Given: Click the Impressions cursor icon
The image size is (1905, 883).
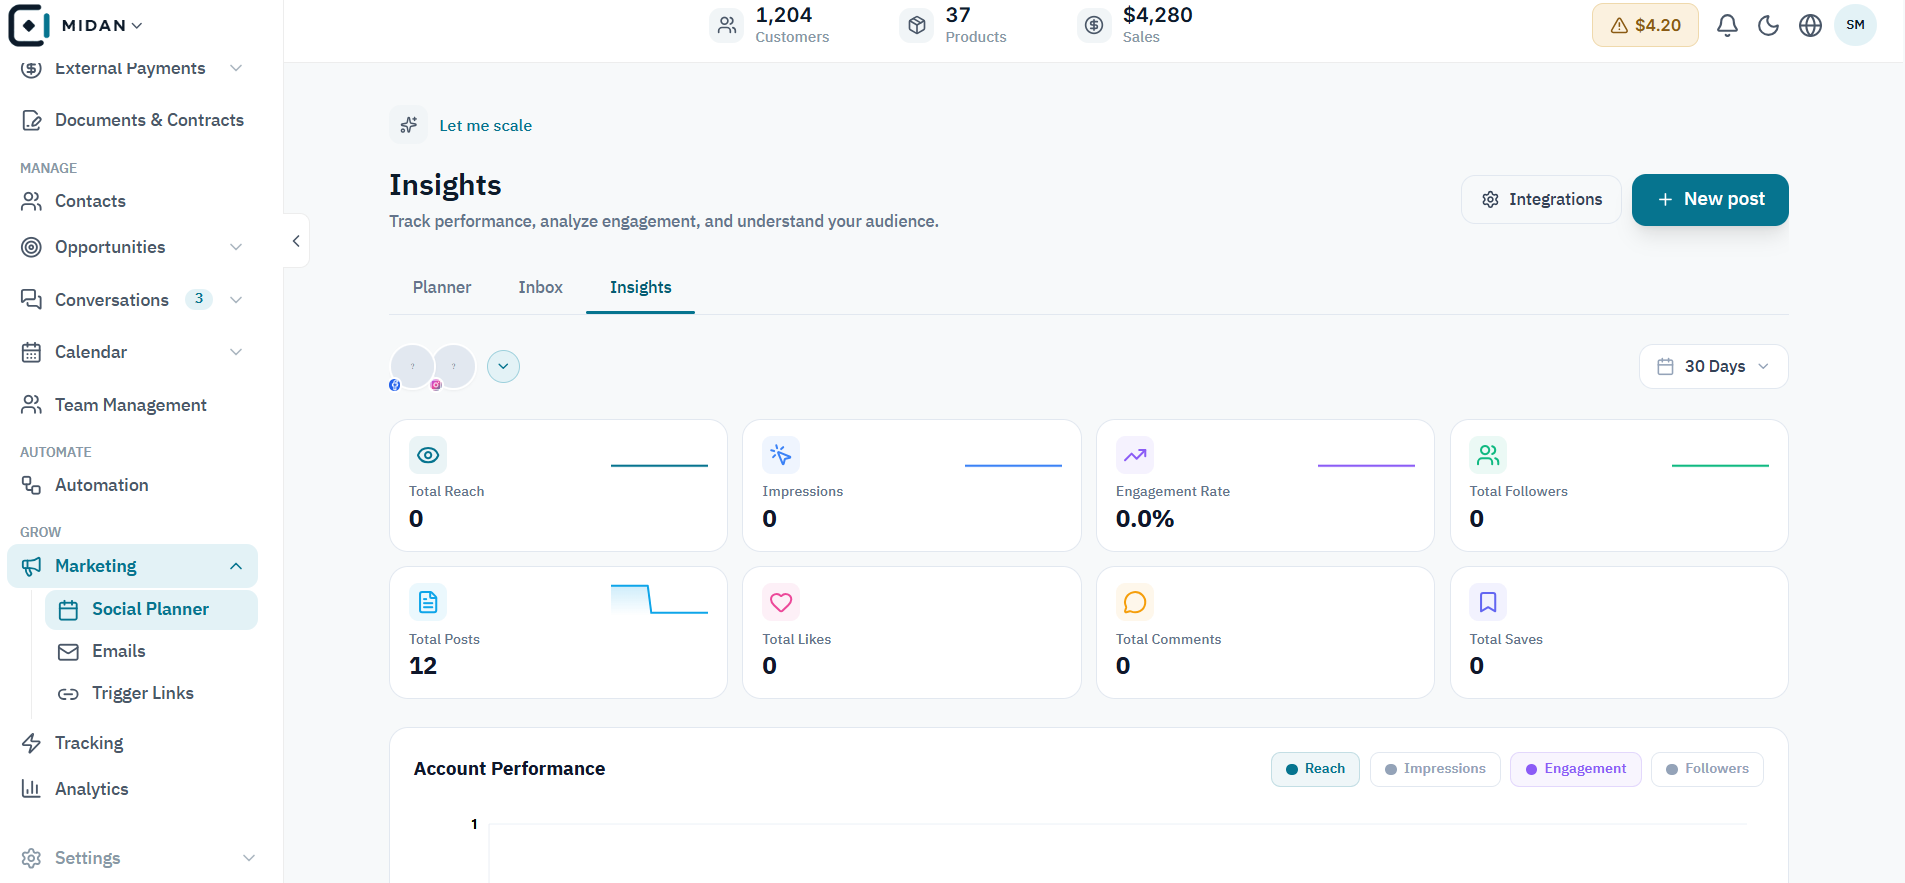Looking at the screenshot, I should pos(781,455).
